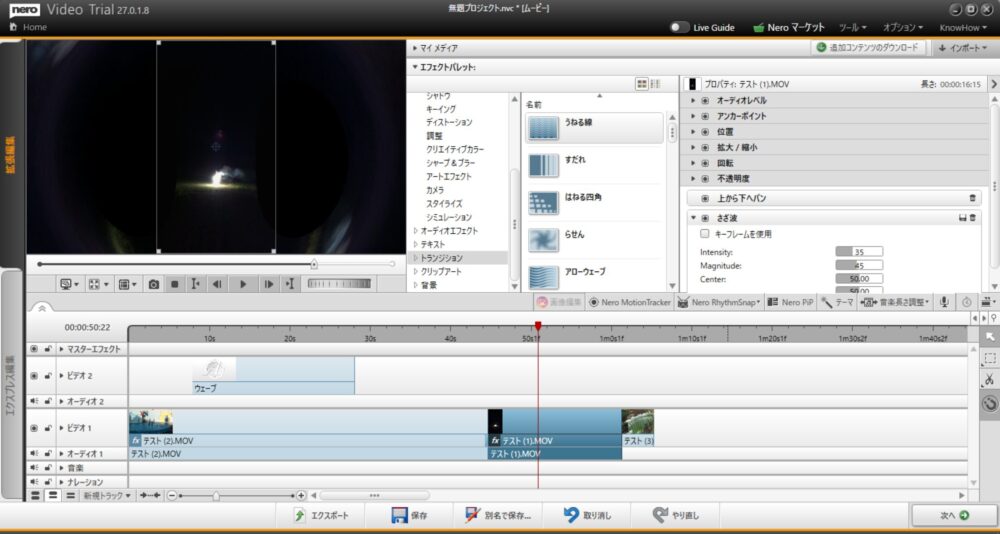Click the 別名で保存 button
The image size is (1000, 534).
[x=499, y=515]
